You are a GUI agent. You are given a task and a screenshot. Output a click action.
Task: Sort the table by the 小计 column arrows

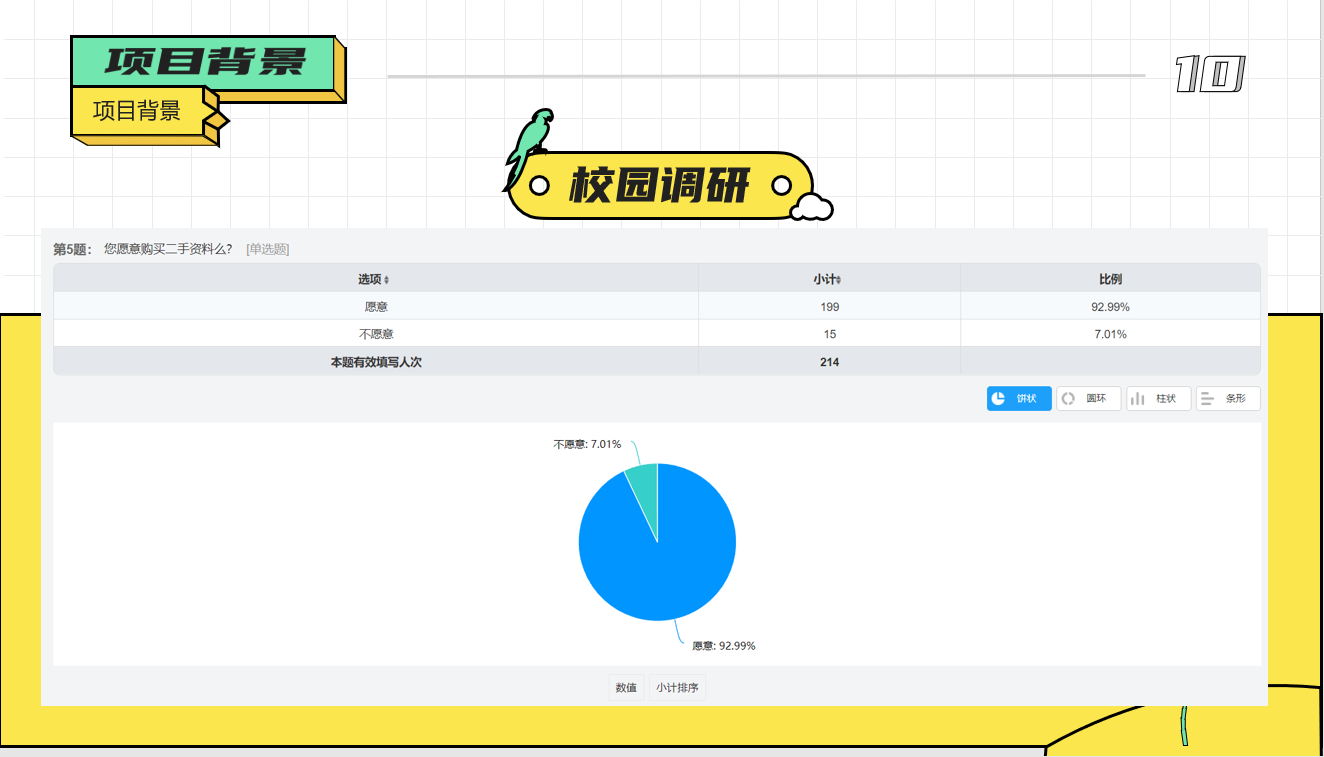click(838, 280)
